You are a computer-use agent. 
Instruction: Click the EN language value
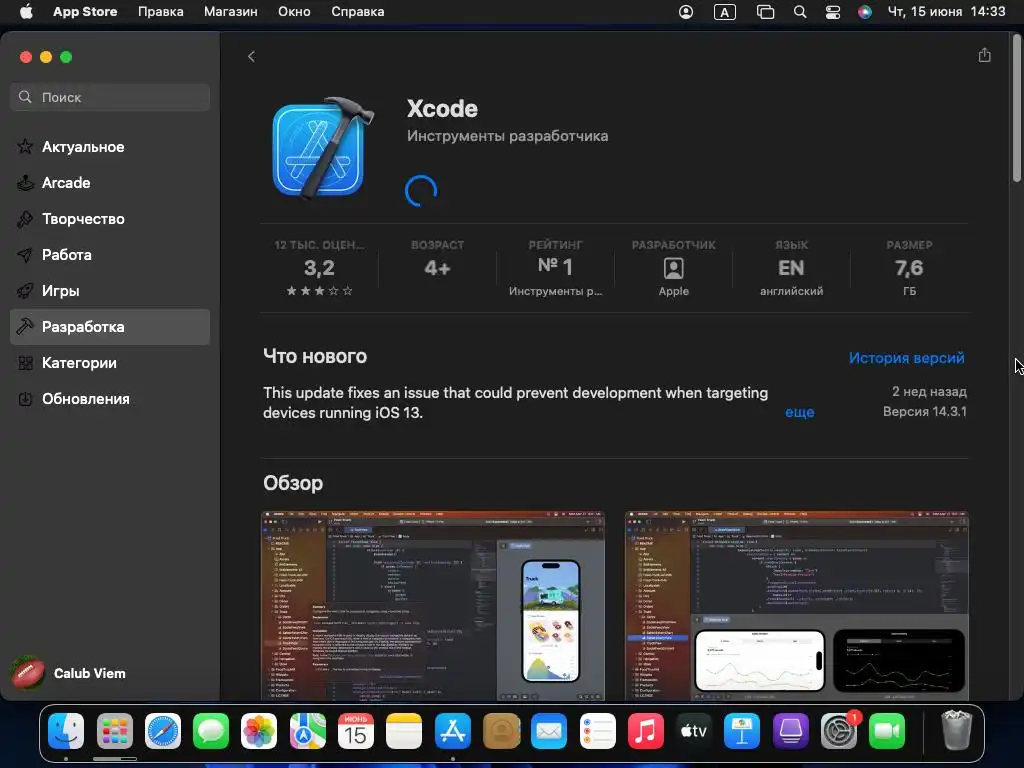coord(791,268)
